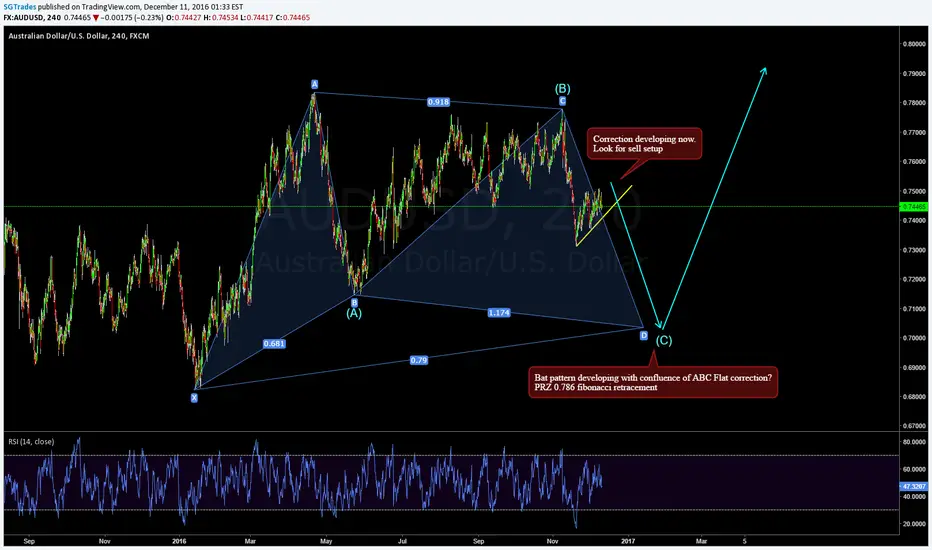
Task: Select the 0.79 ratio label
Action: coord(418,360)
